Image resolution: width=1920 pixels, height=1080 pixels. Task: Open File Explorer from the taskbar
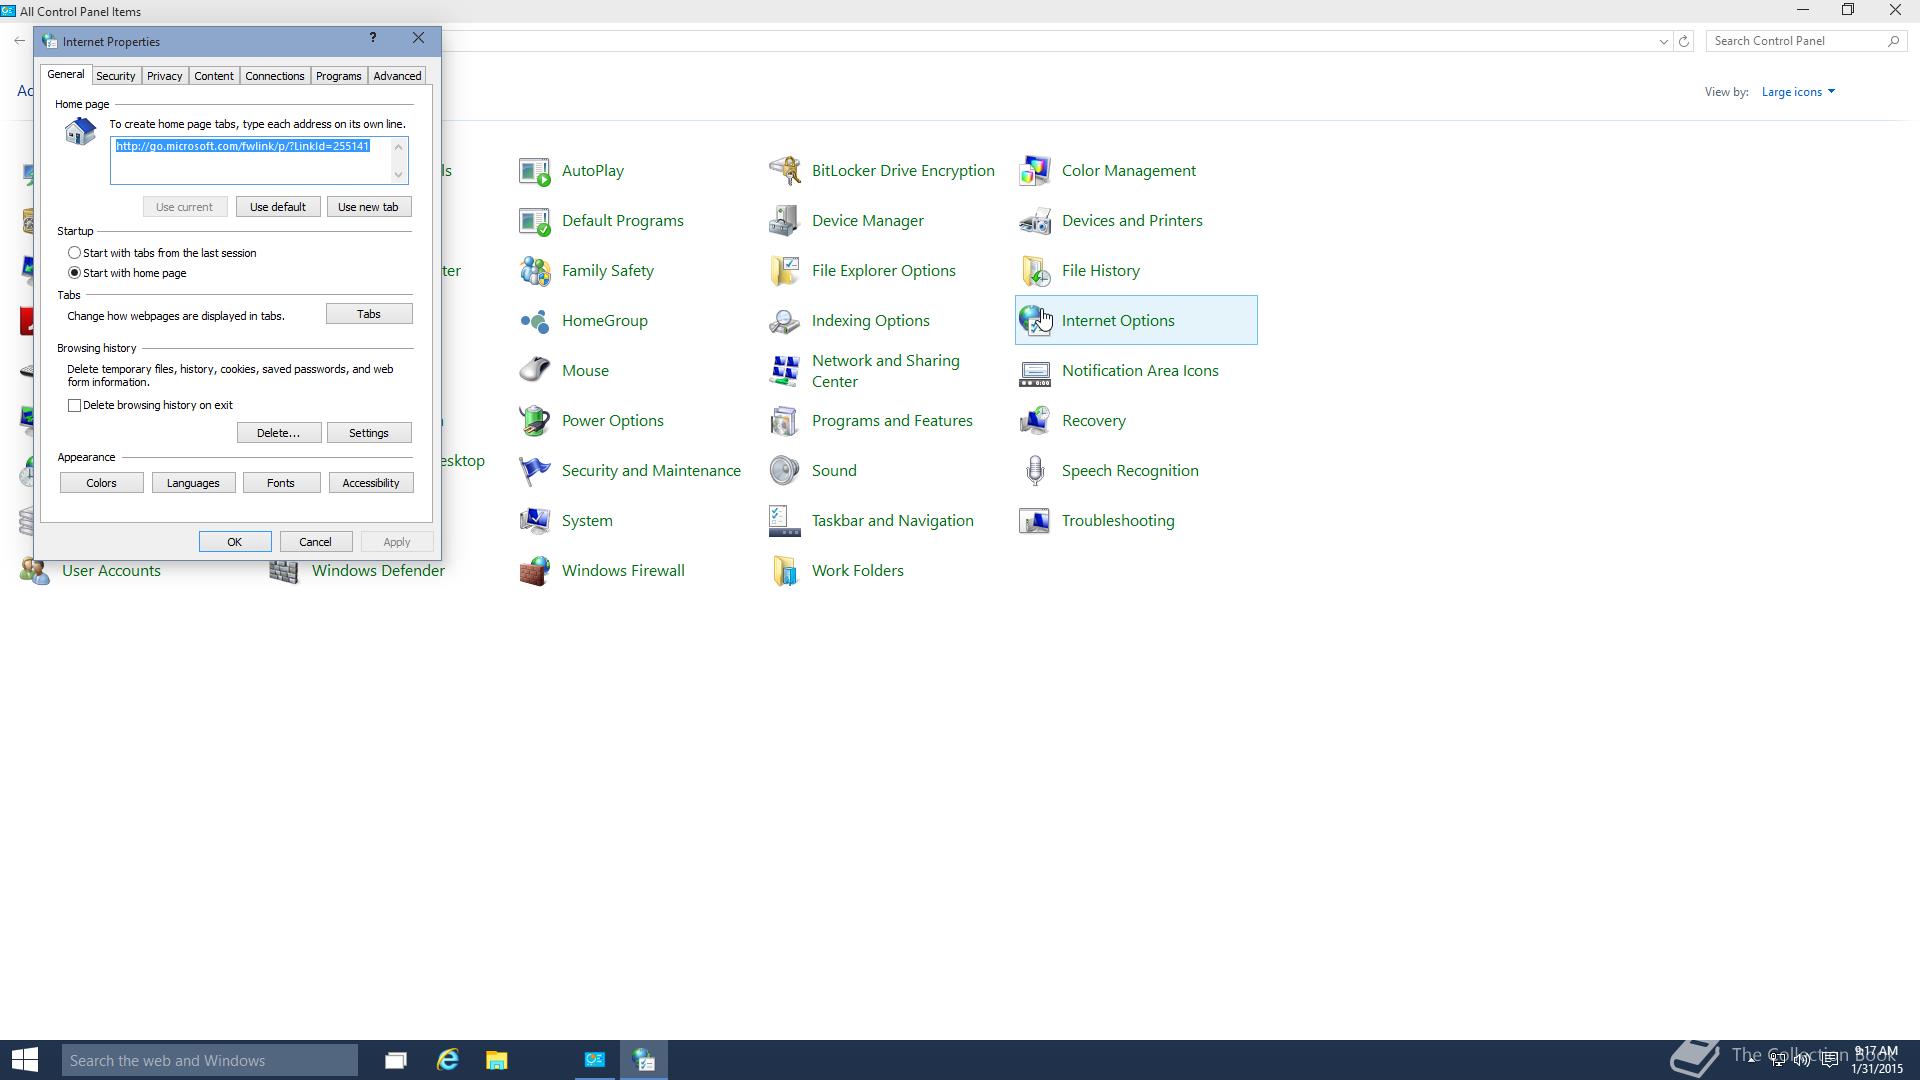coord(497,1060)
